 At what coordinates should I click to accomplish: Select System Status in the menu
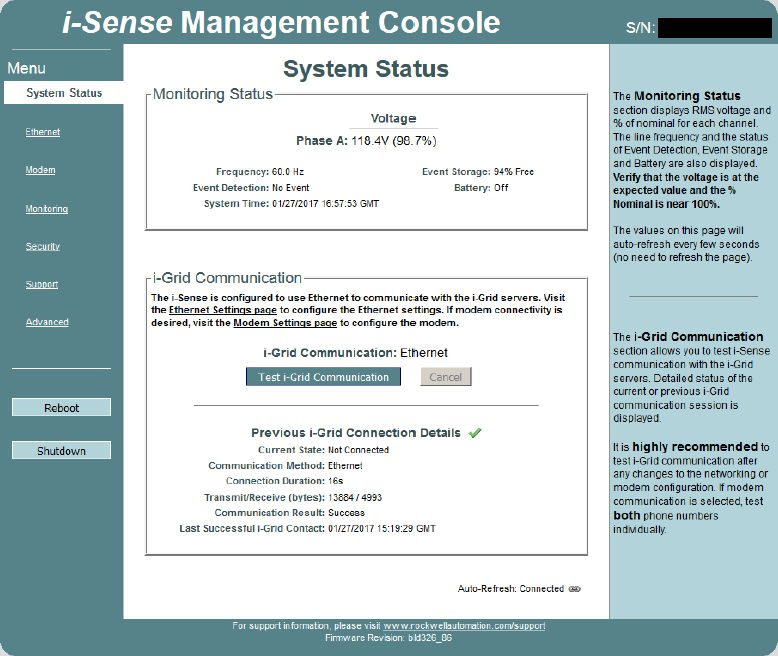click(64, 93)
